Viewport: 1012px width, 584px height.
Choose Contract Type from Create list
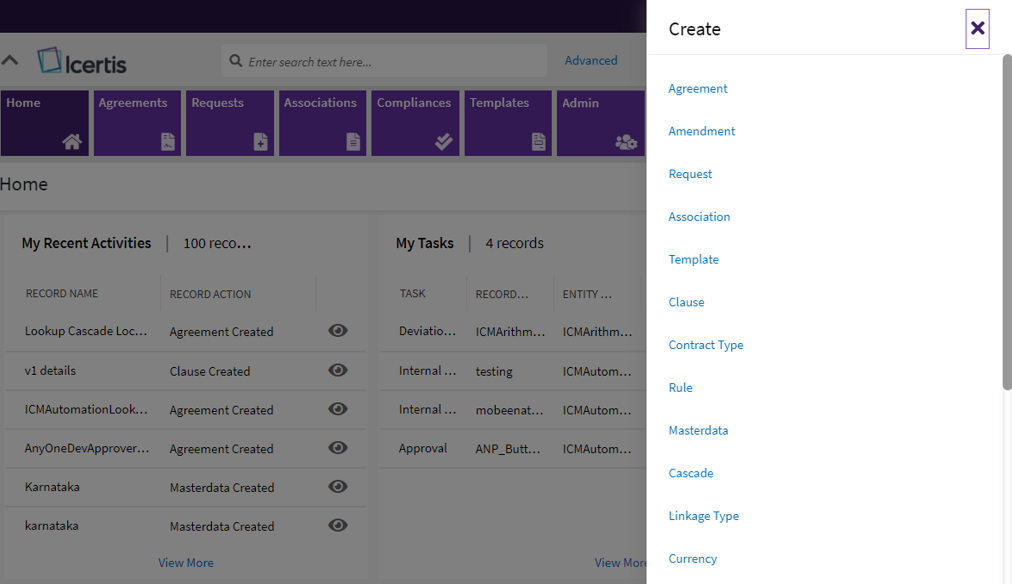tap(706, 345)
